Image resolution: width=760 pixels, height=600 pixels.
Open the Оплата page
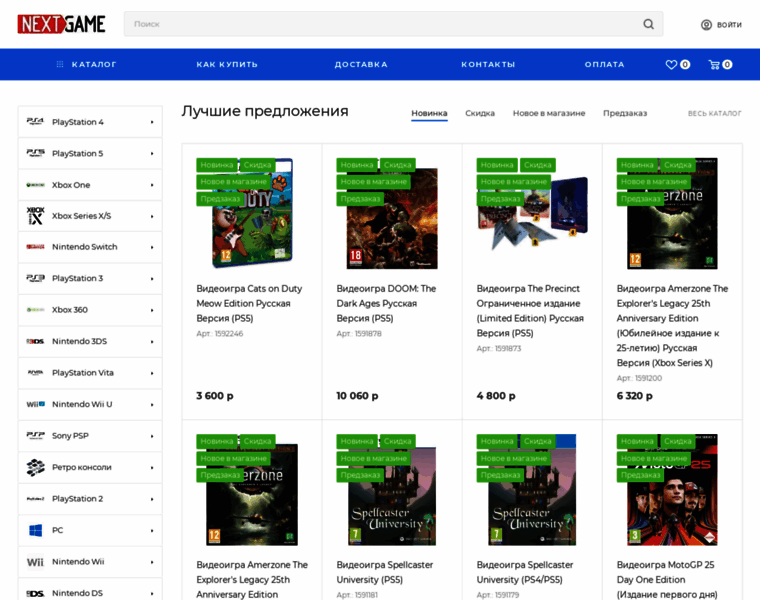pos(604,64)
